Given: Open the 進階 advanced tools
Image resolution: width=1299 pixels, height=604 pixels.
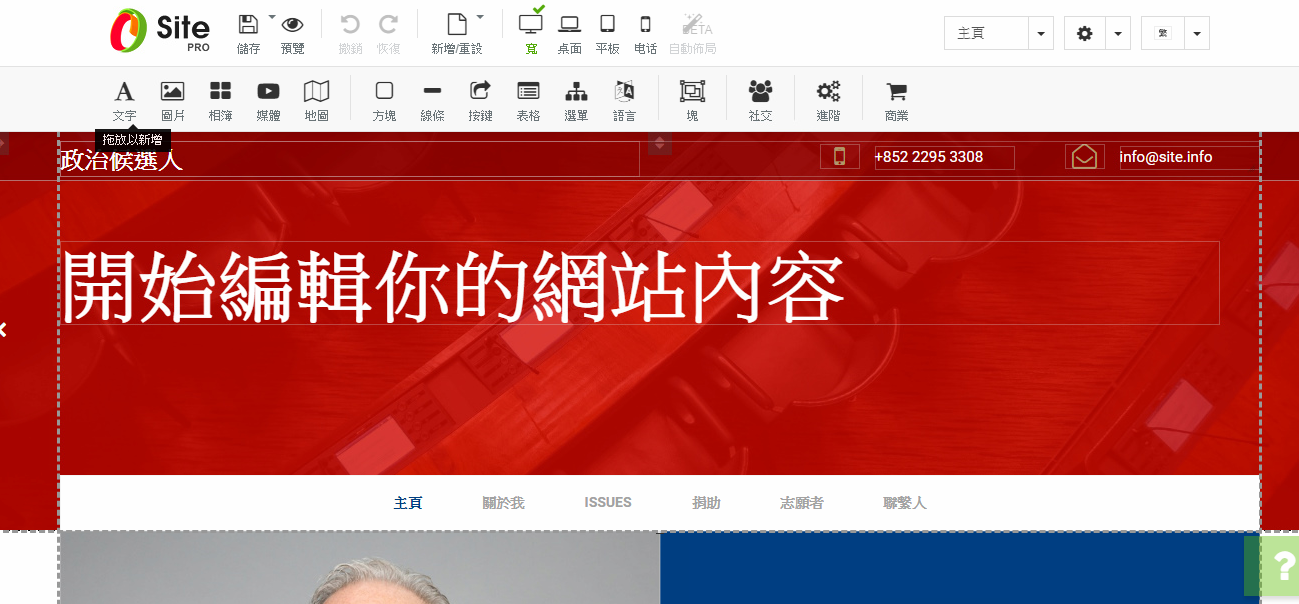Looking at the screenshot, I should [x=828, y=100].
